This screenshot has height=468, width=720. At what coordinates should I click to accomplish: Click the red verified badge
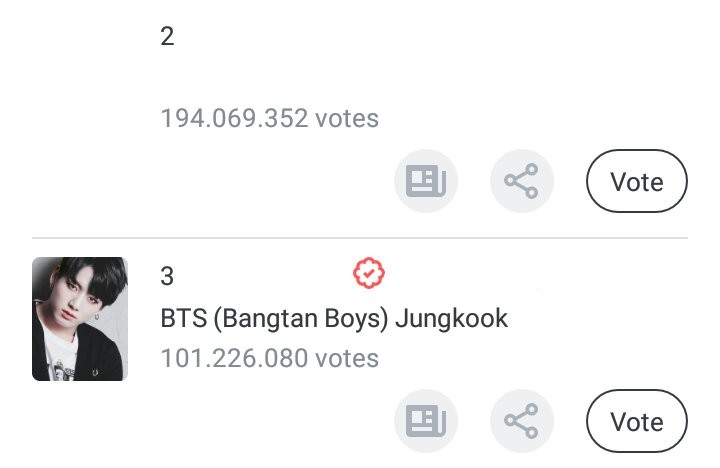[x=370, y=272]
